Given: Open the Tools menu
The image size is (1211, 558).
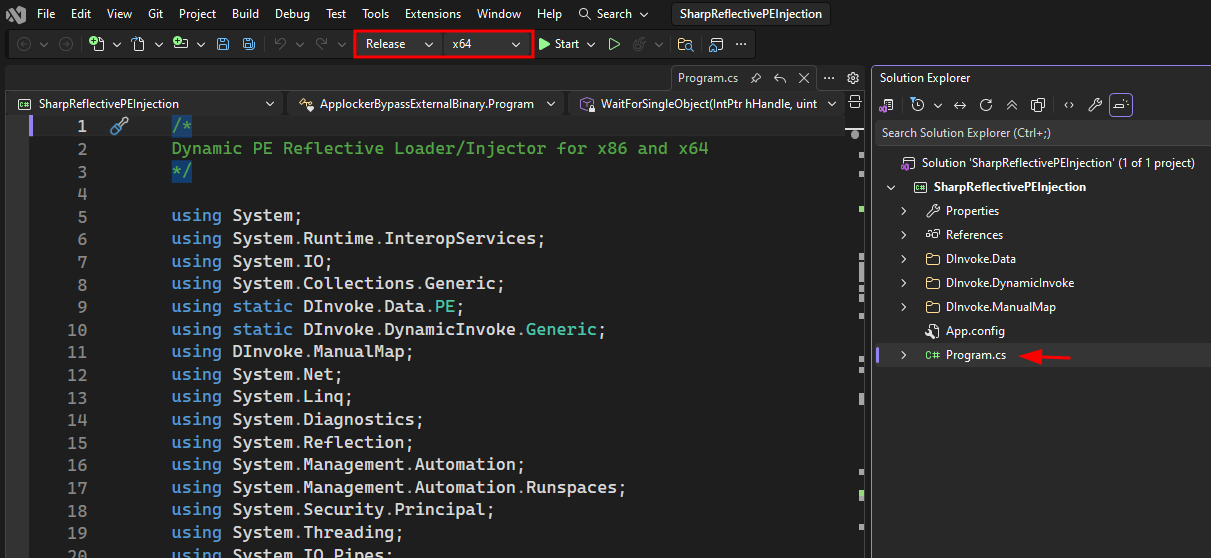Looking at the screenshot, I should point(376,14).
